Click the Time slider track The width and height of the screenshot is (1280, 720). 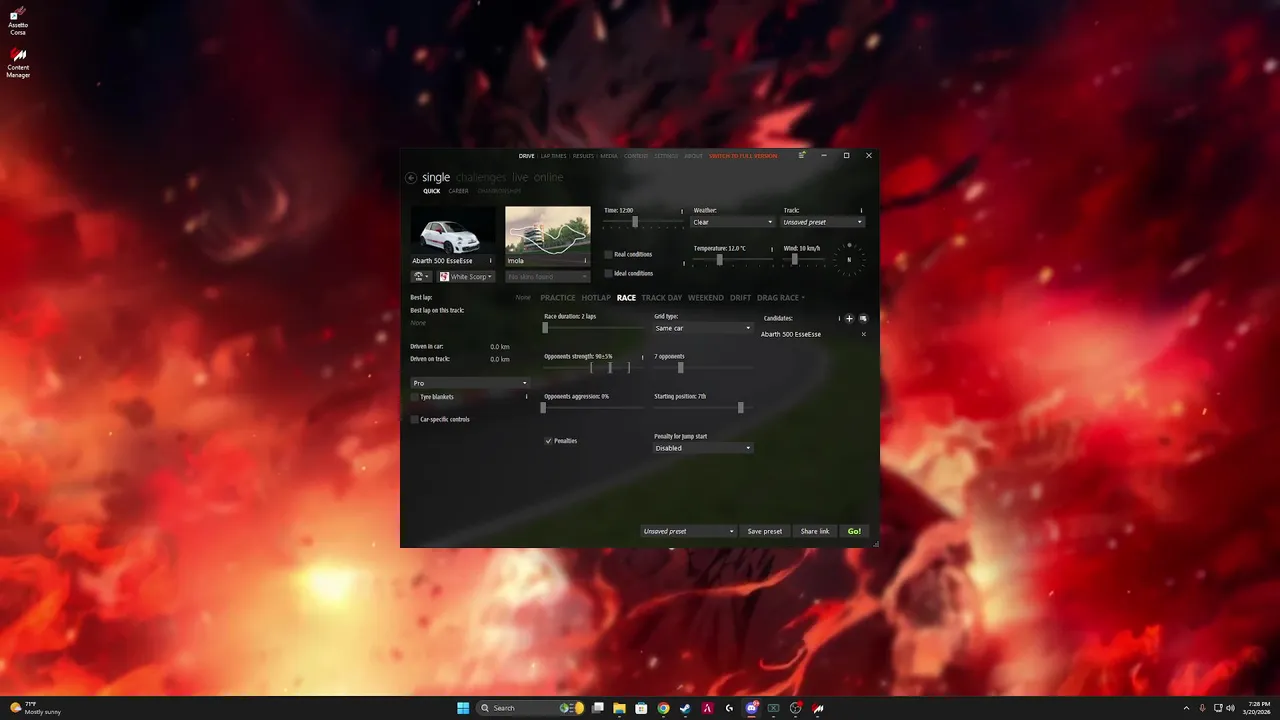[x=643, y=222]
